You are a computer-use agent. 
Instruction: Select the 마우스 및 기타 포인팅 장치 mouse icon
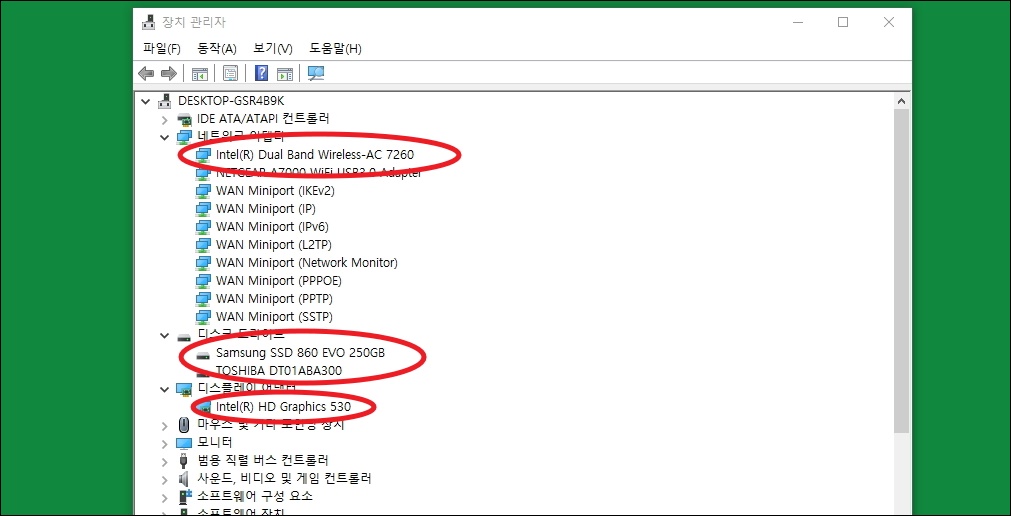184,424
